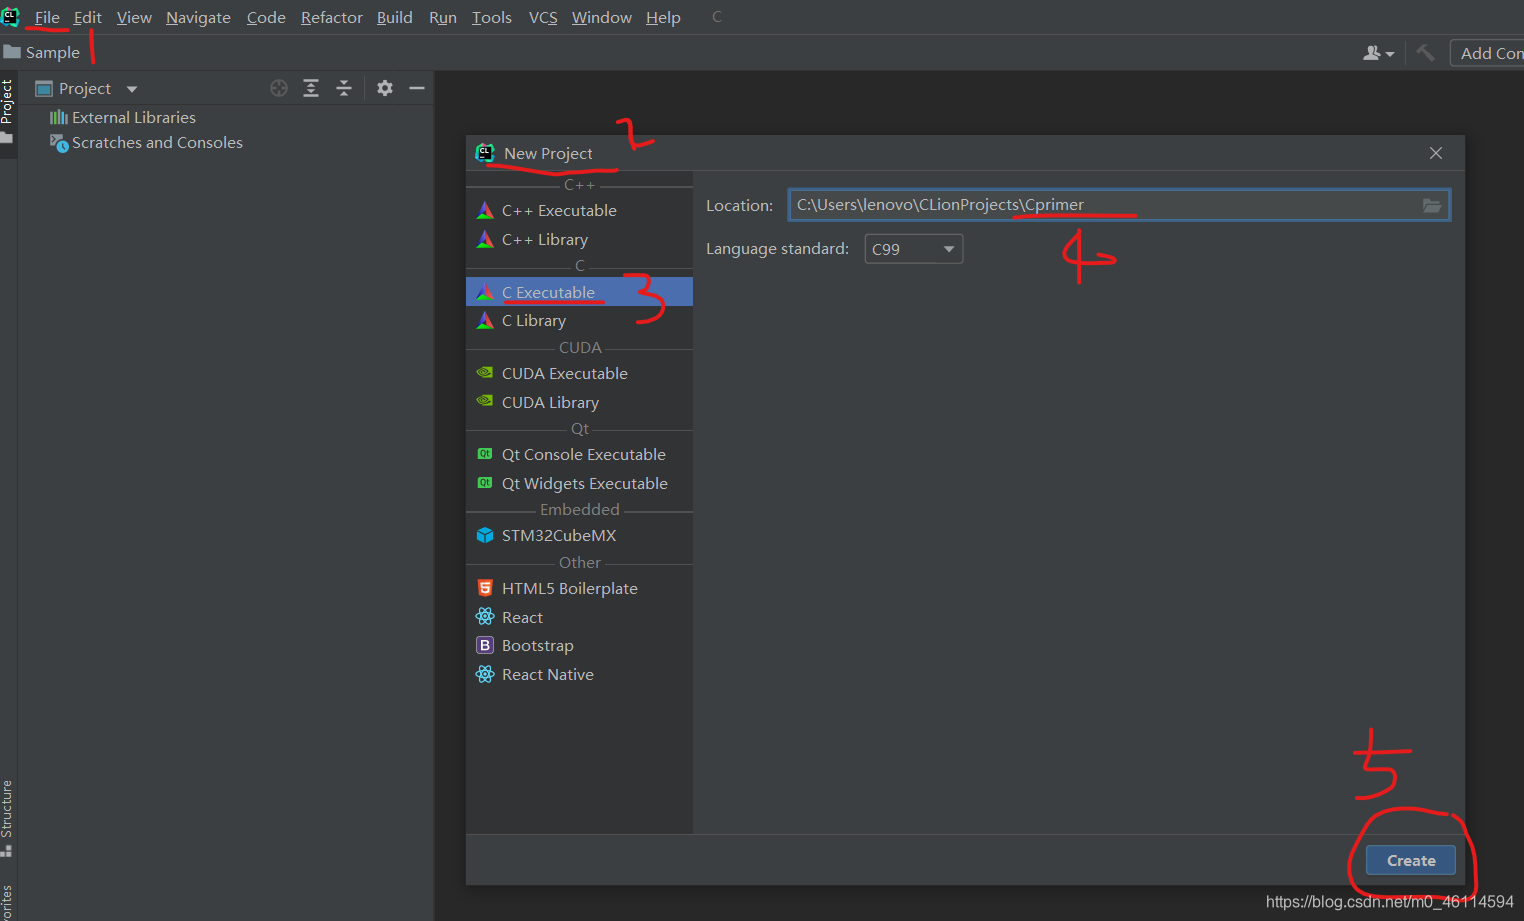Select React project type
1524x921 pixels.
click(579, 618)
